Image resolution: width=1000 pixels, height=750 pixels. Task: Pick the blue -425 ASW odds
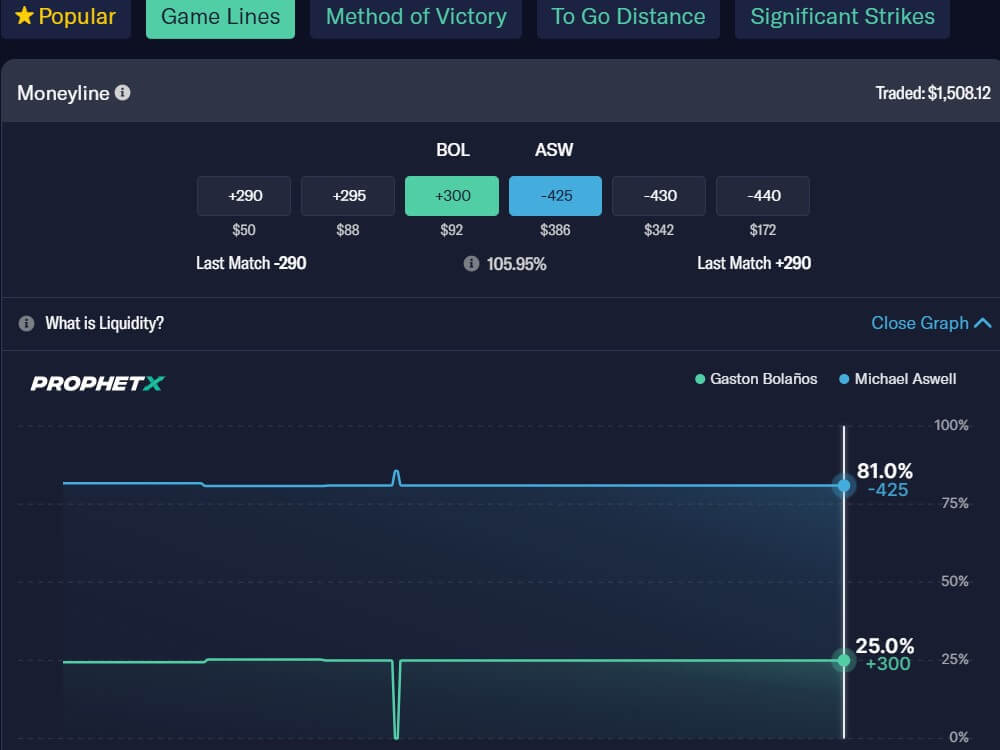[x=555, y=196]
